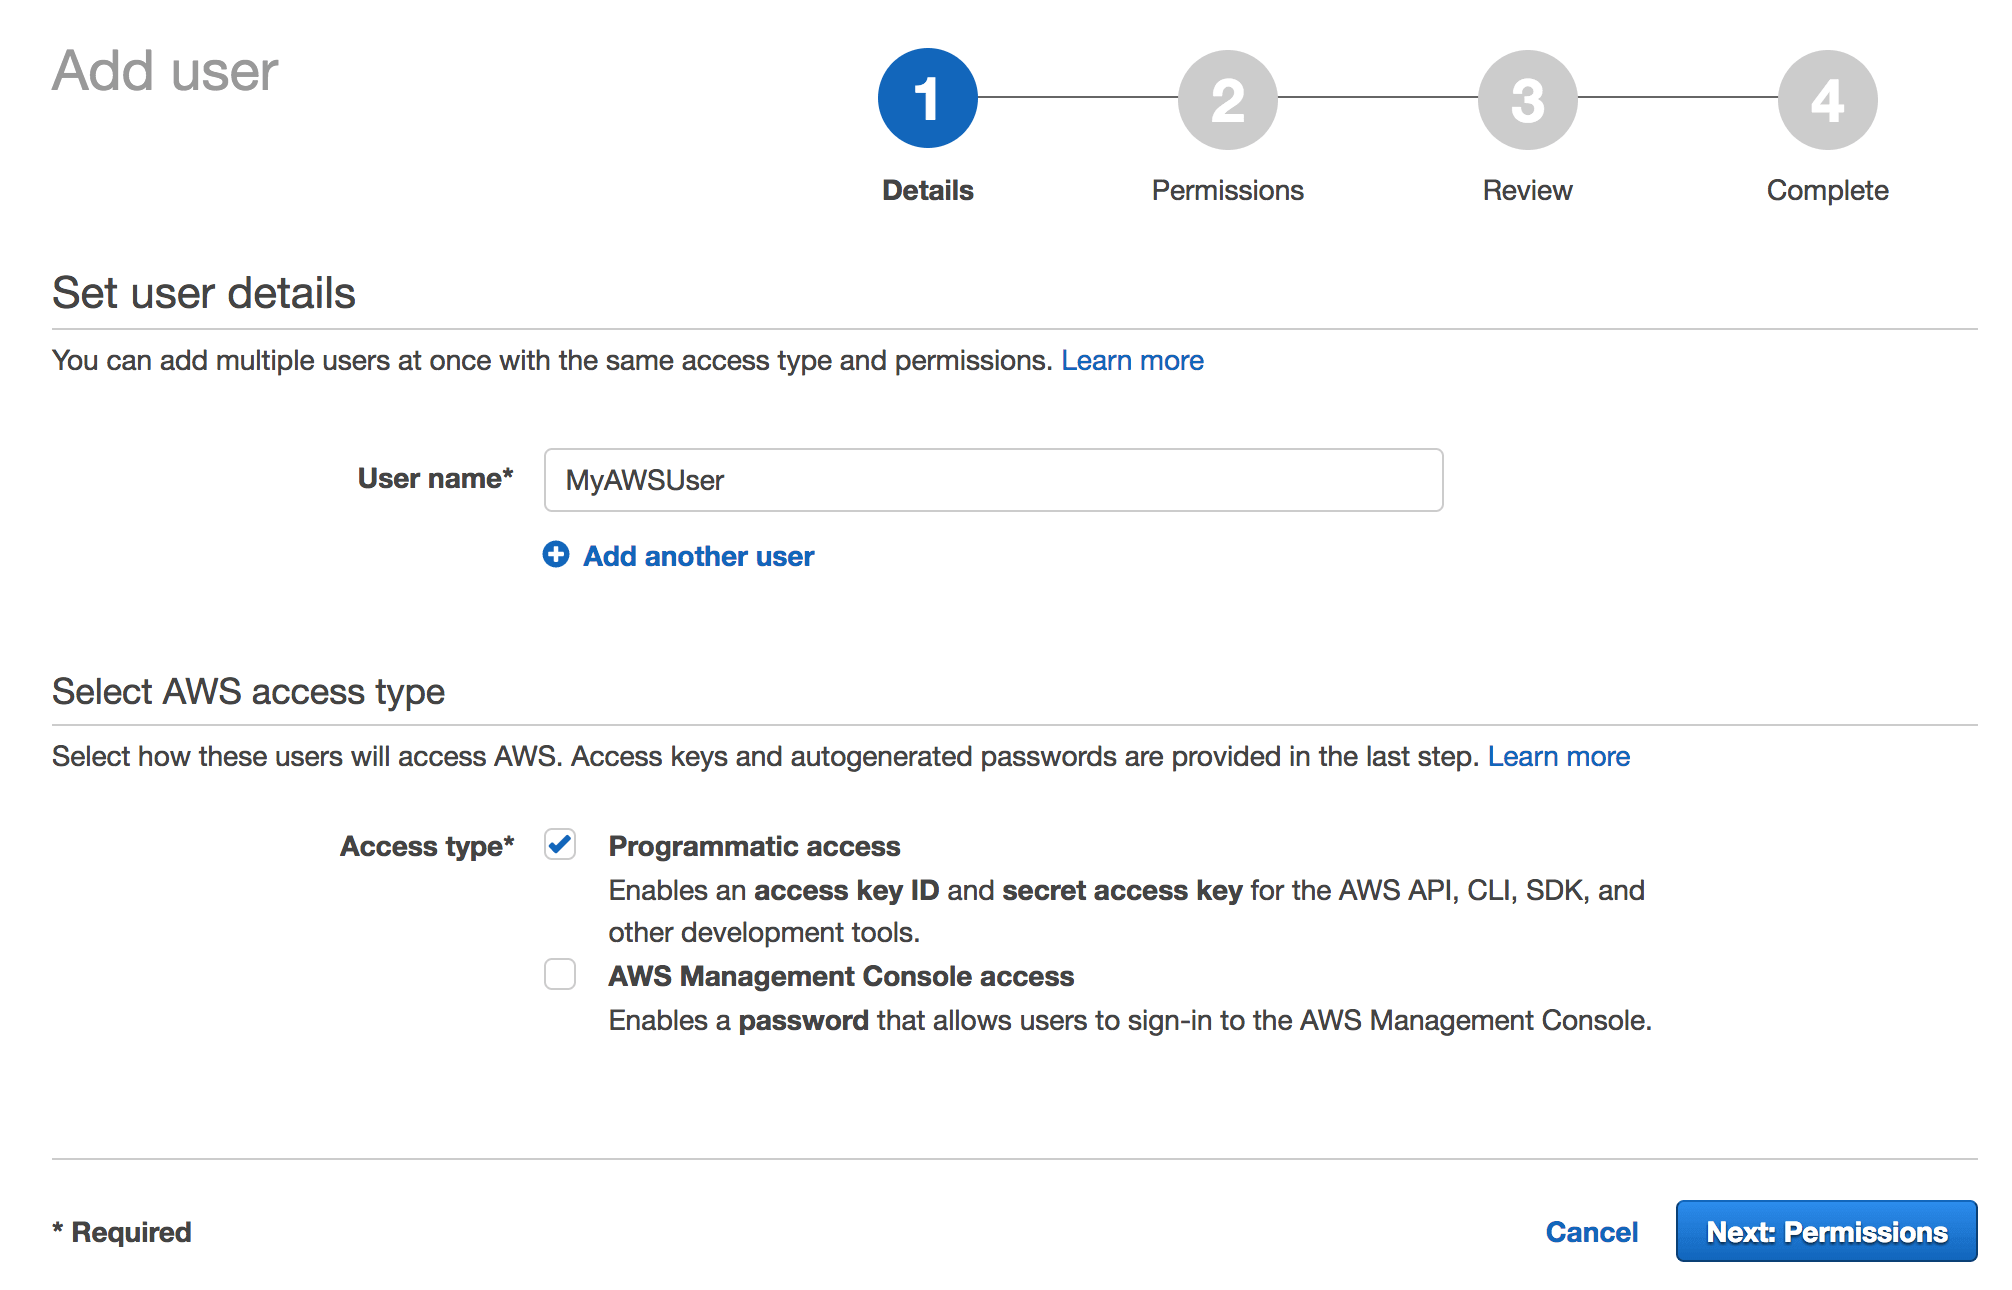
Task: Click the empty console access checkbox square
Action: 560,975
